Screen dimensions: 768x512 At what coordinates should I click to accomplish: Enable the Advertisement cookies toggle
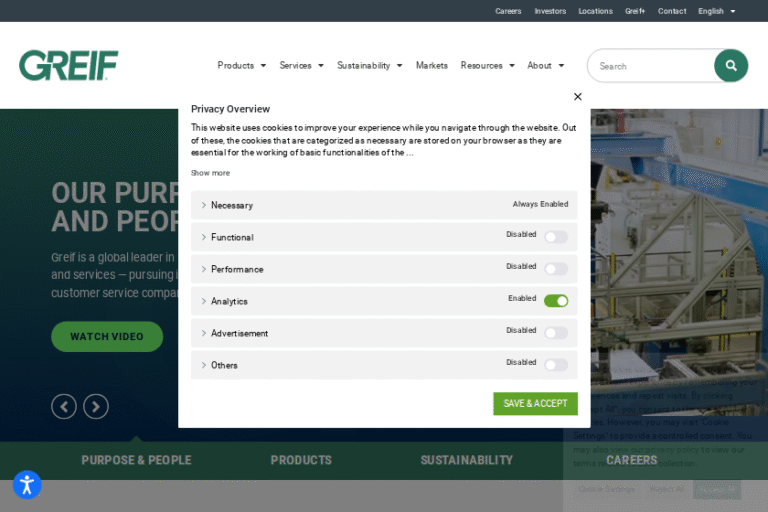pyautogui.click(x=556, y=333)
